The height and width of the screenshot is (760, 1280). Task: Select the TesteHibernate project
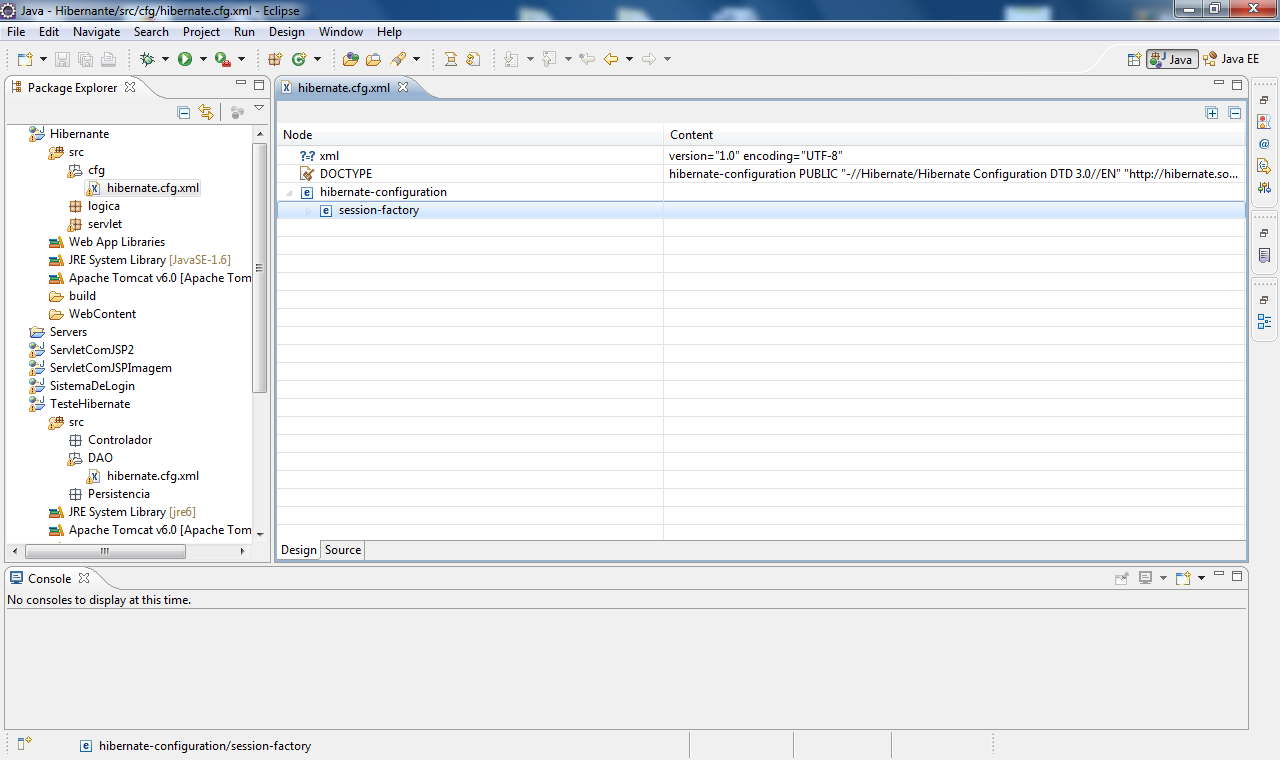tap(90, 404)
